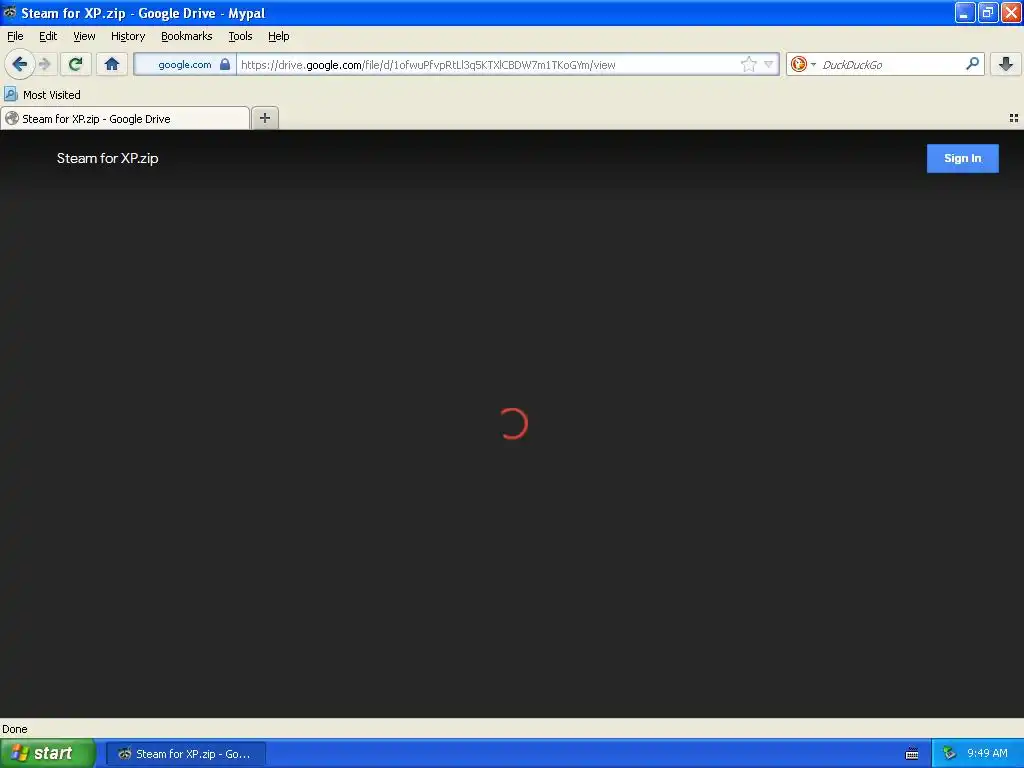Go back using the back arrow button

click(x=19, y=64)
